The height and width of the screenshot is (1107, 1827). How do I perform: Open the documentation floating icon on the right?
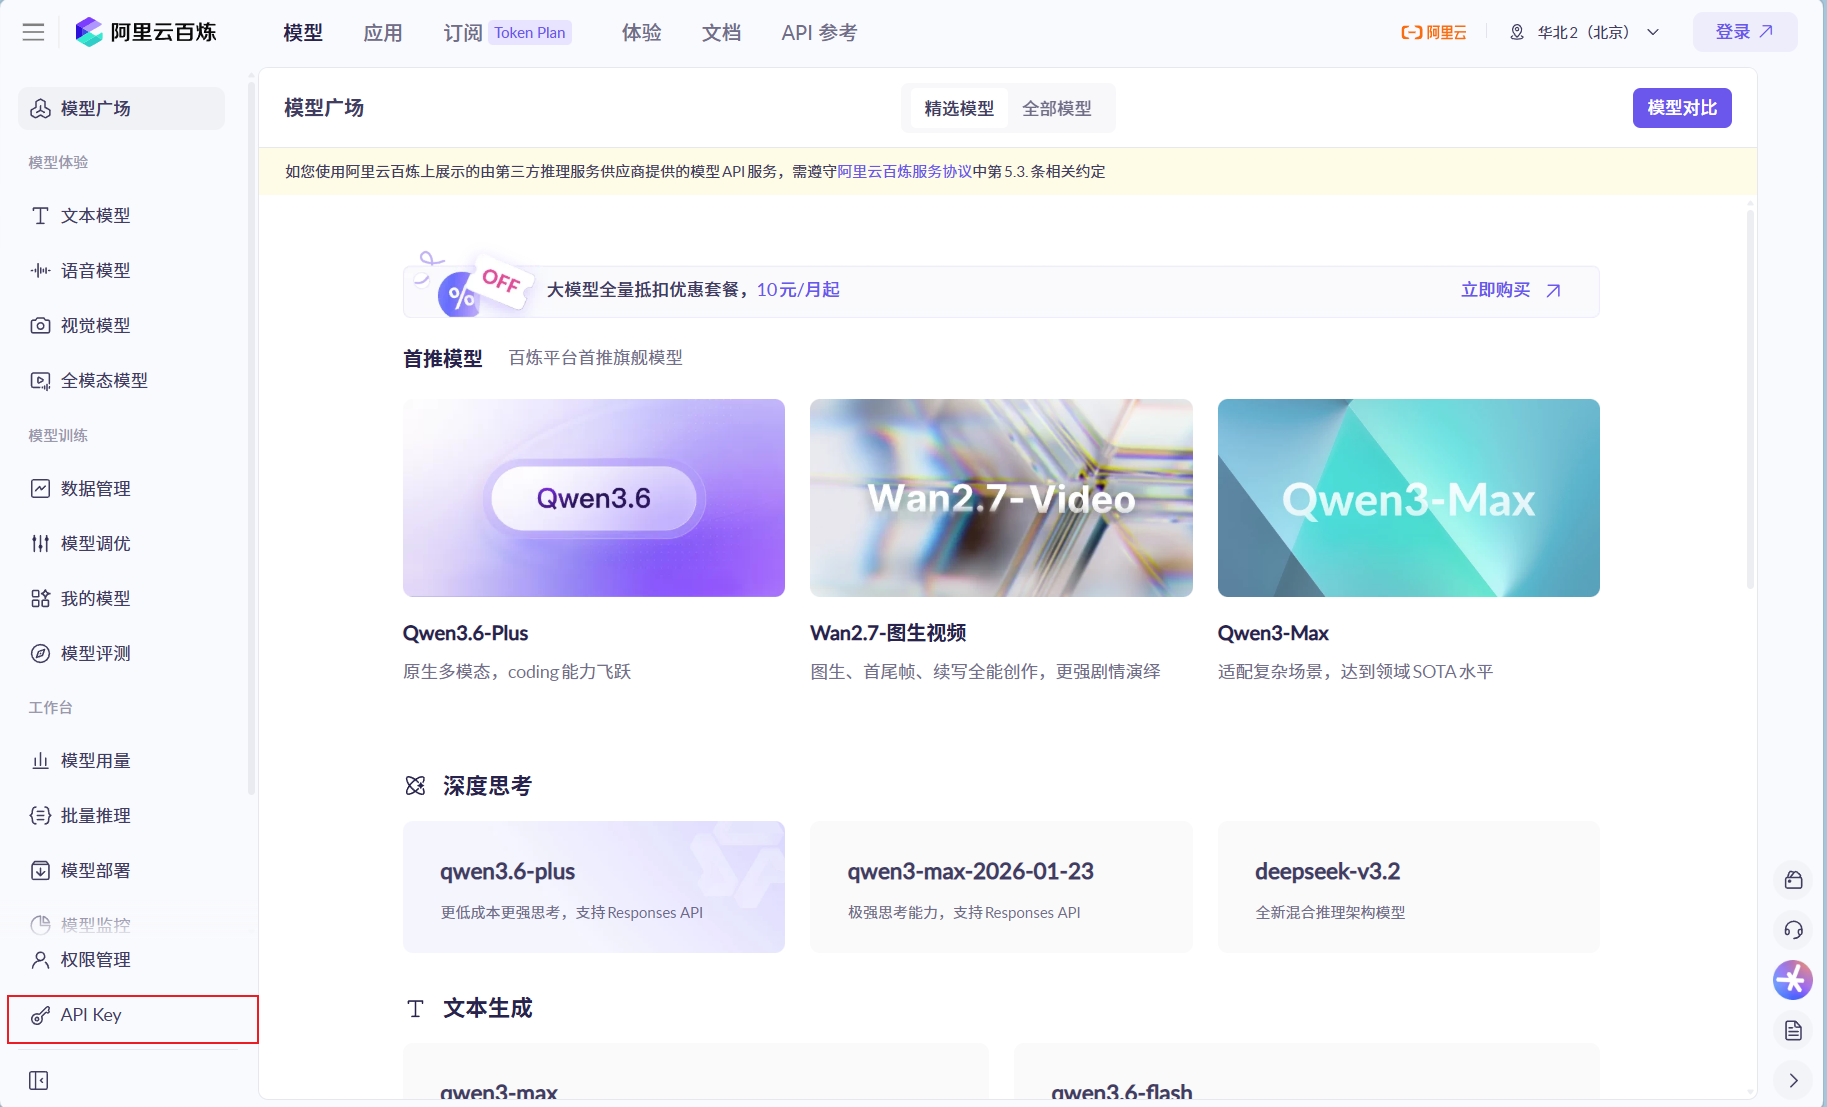[1793, 1030]
